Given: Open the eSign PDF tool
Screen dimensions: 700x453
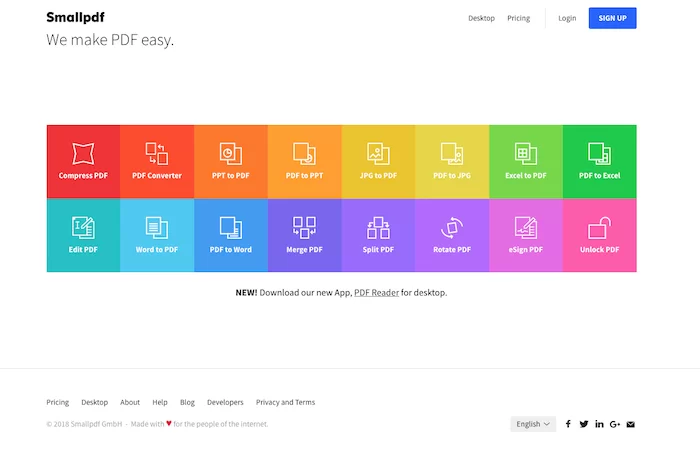Looking at the screenshot, I should click(526, 235).
